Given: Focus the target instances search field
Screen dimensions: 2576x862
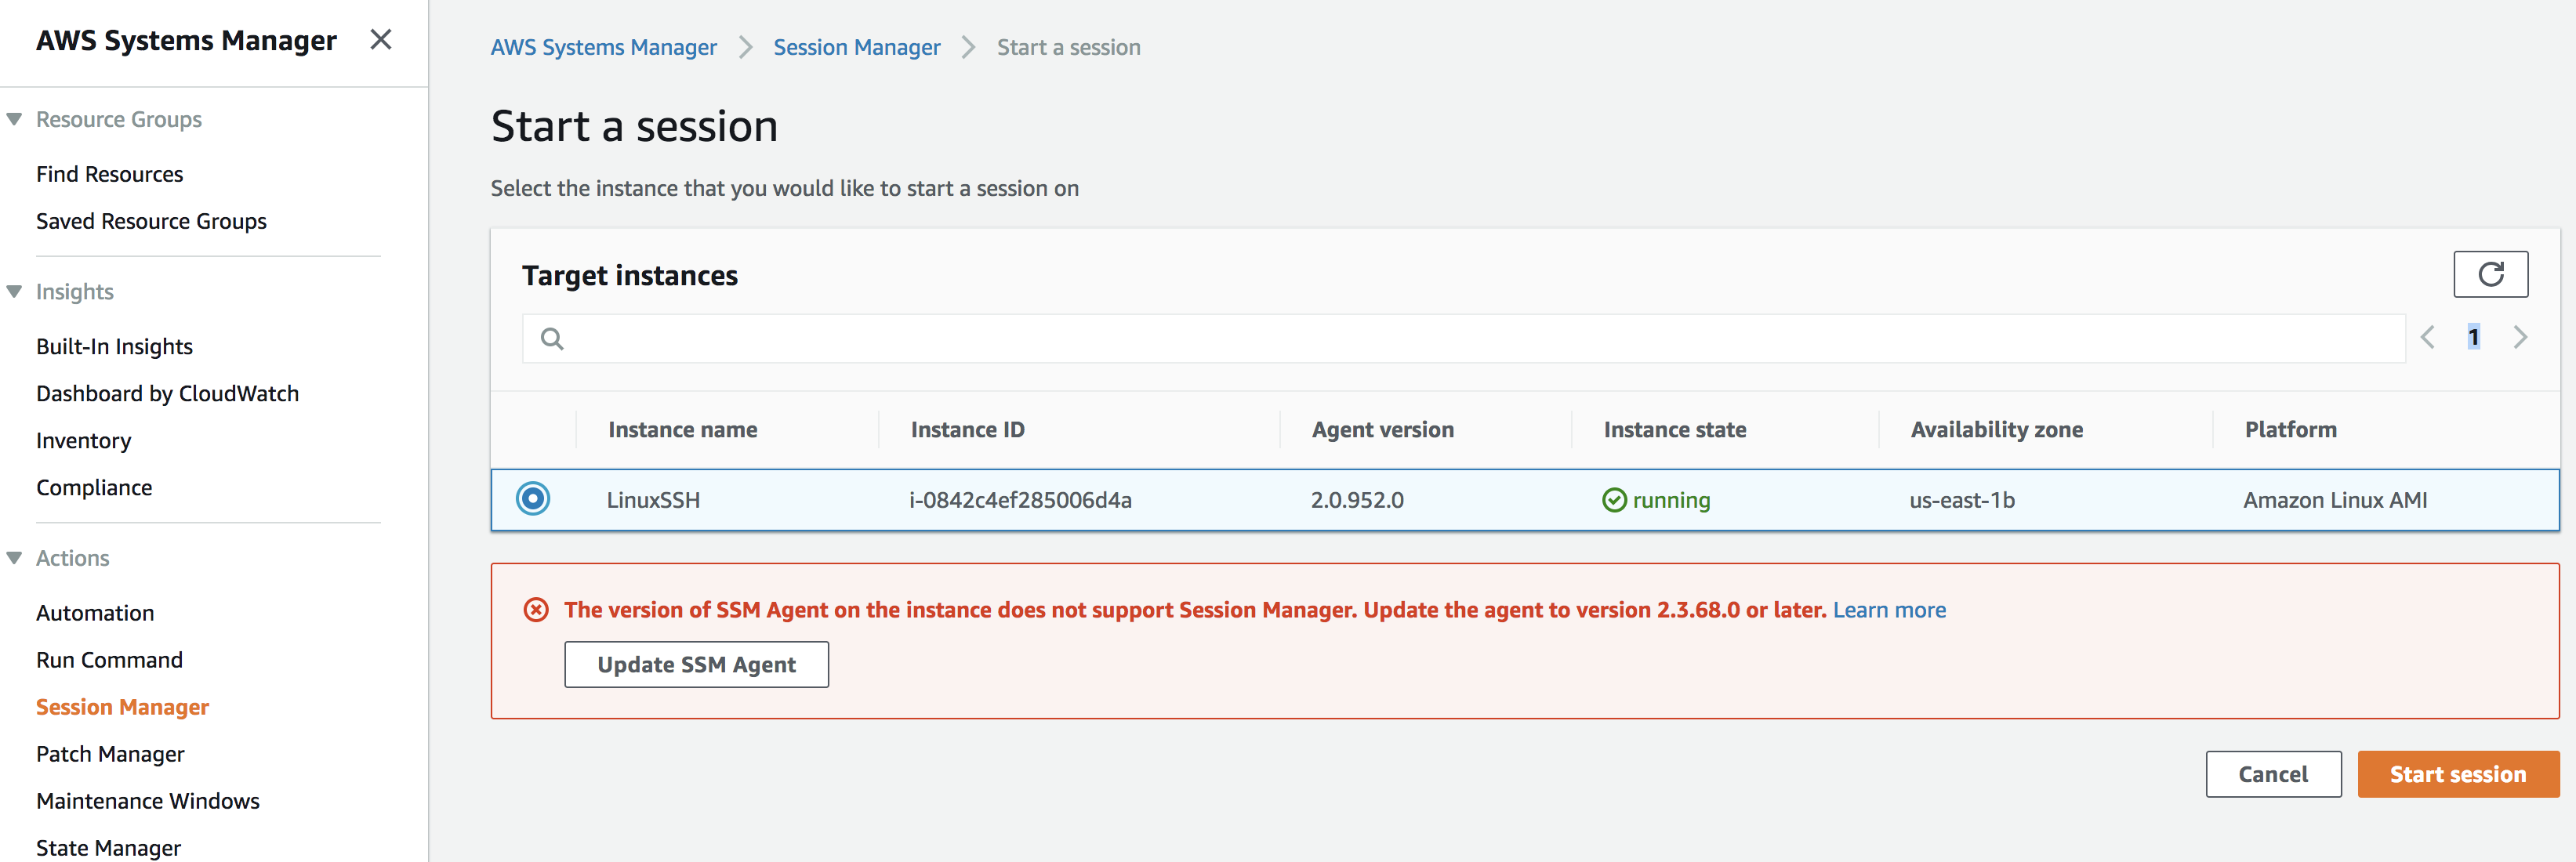Looking at the screenshot, I should coord(1480,339).
